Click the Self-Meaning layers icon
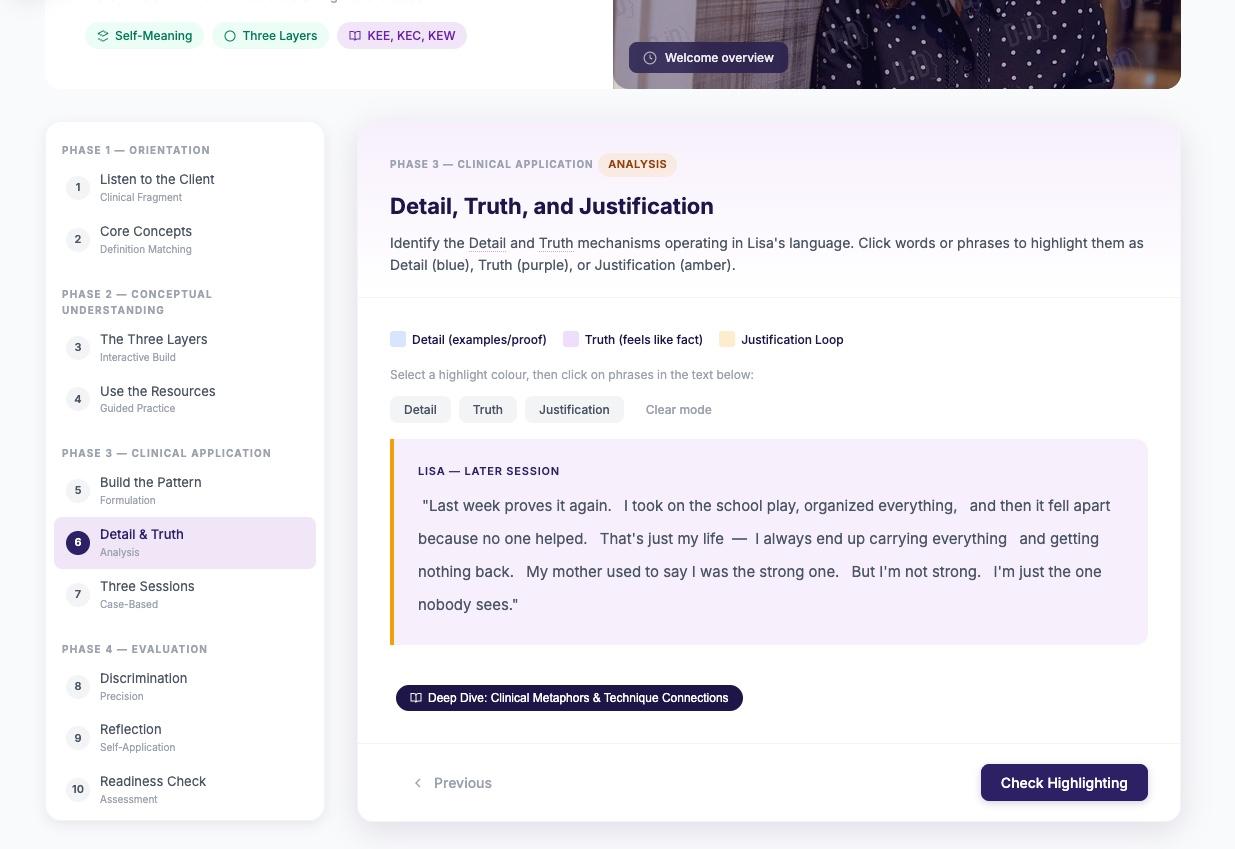 coord(102,36)
